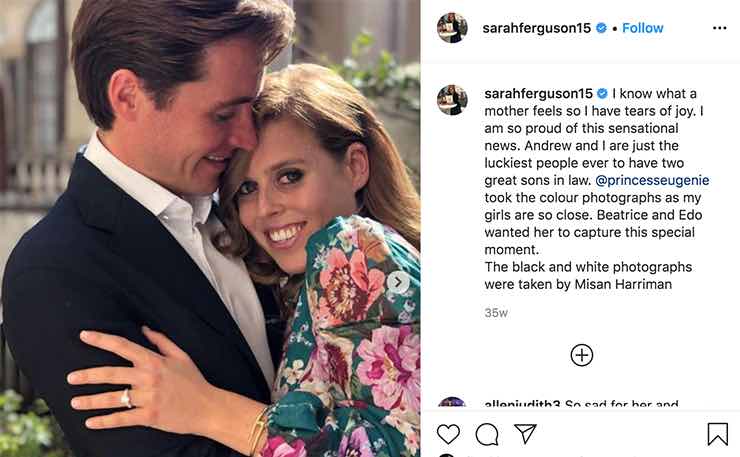This screenshot has width=740, height=457.
Task: Open the profile picture in the post header
Action: pyautogui.click(x=452, y=28)
